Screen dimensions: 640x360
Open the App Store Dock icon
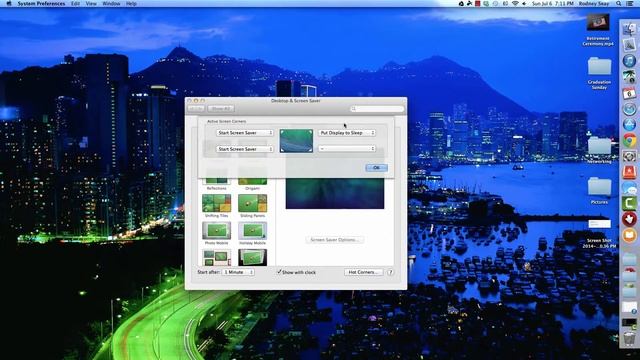pos(629,124)
